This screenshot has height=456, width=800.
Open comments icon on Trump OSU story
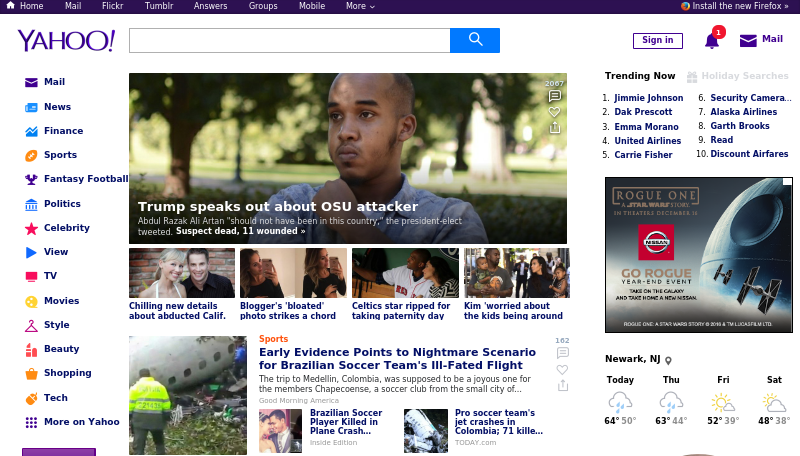pos(554,96)
